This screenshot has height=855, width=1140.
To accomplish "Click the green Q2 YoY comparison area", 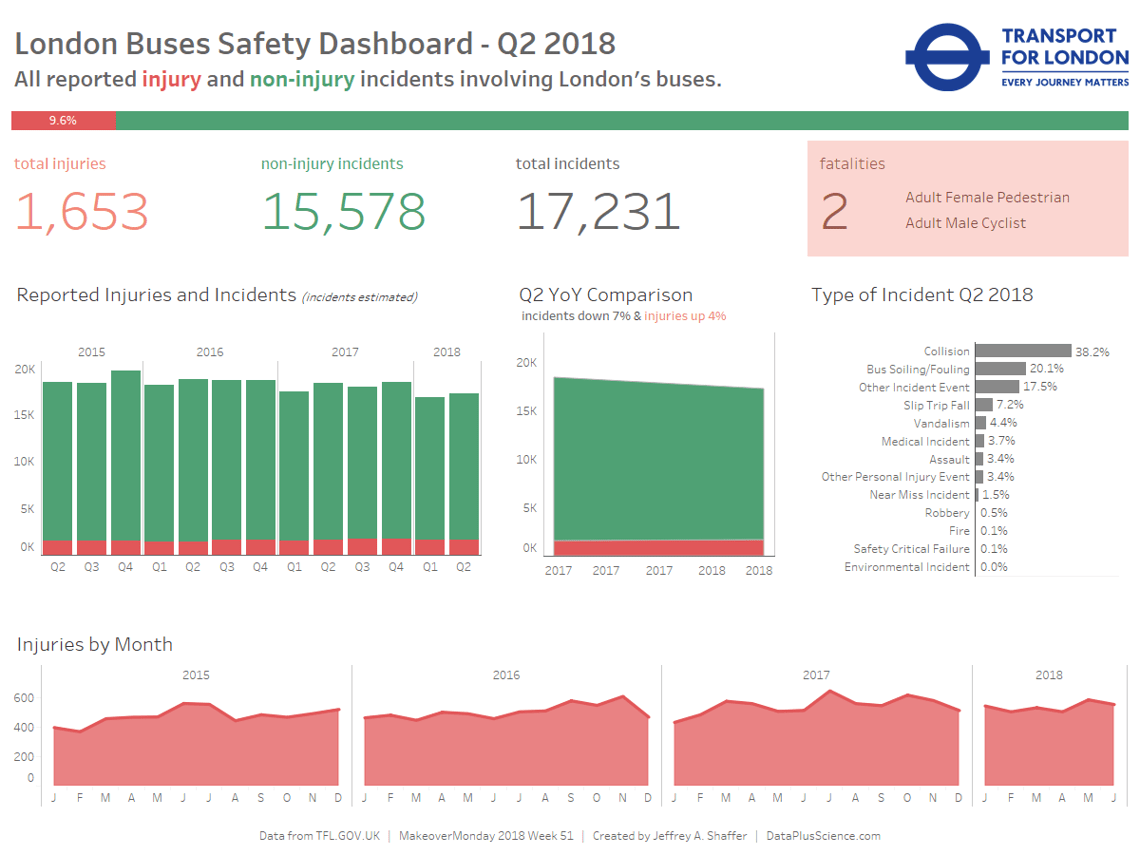I will pyautogui.click(x=659, y=459).
